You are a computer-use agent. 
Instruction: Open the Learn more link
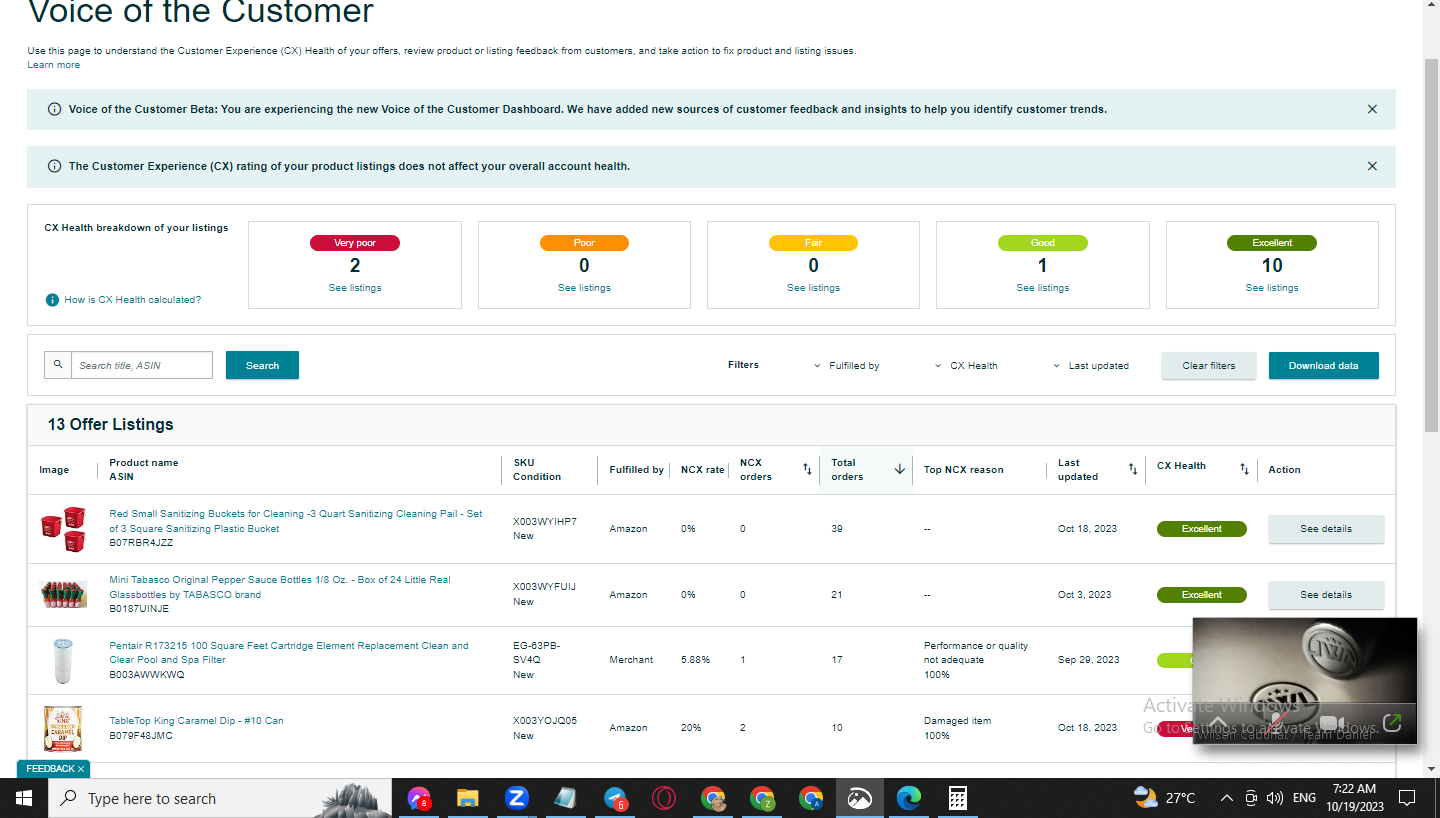[54, 65]
